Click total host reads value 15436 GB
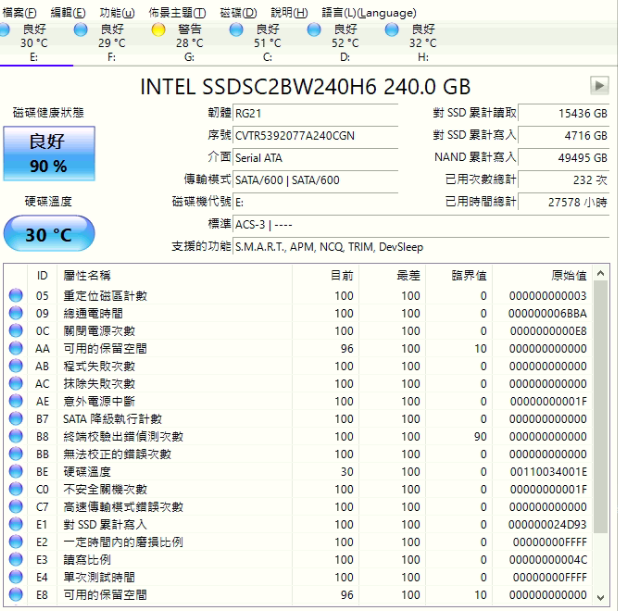 click(x=564, y=114)
